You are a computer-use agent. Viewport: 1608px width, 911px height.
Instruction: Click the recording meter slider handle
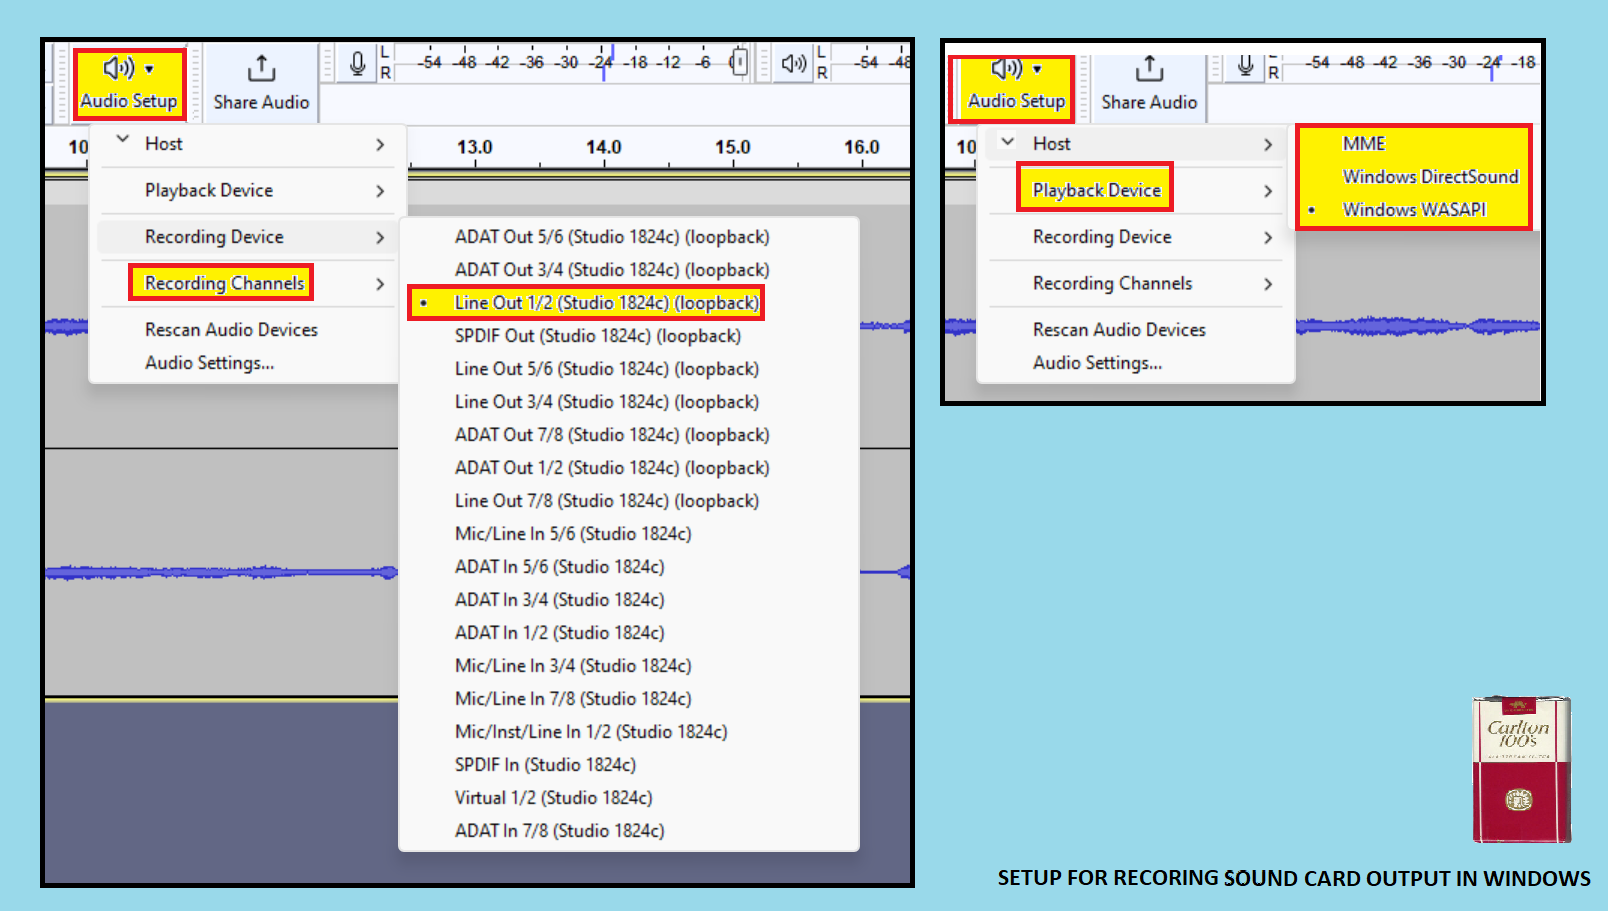(737, 62)
